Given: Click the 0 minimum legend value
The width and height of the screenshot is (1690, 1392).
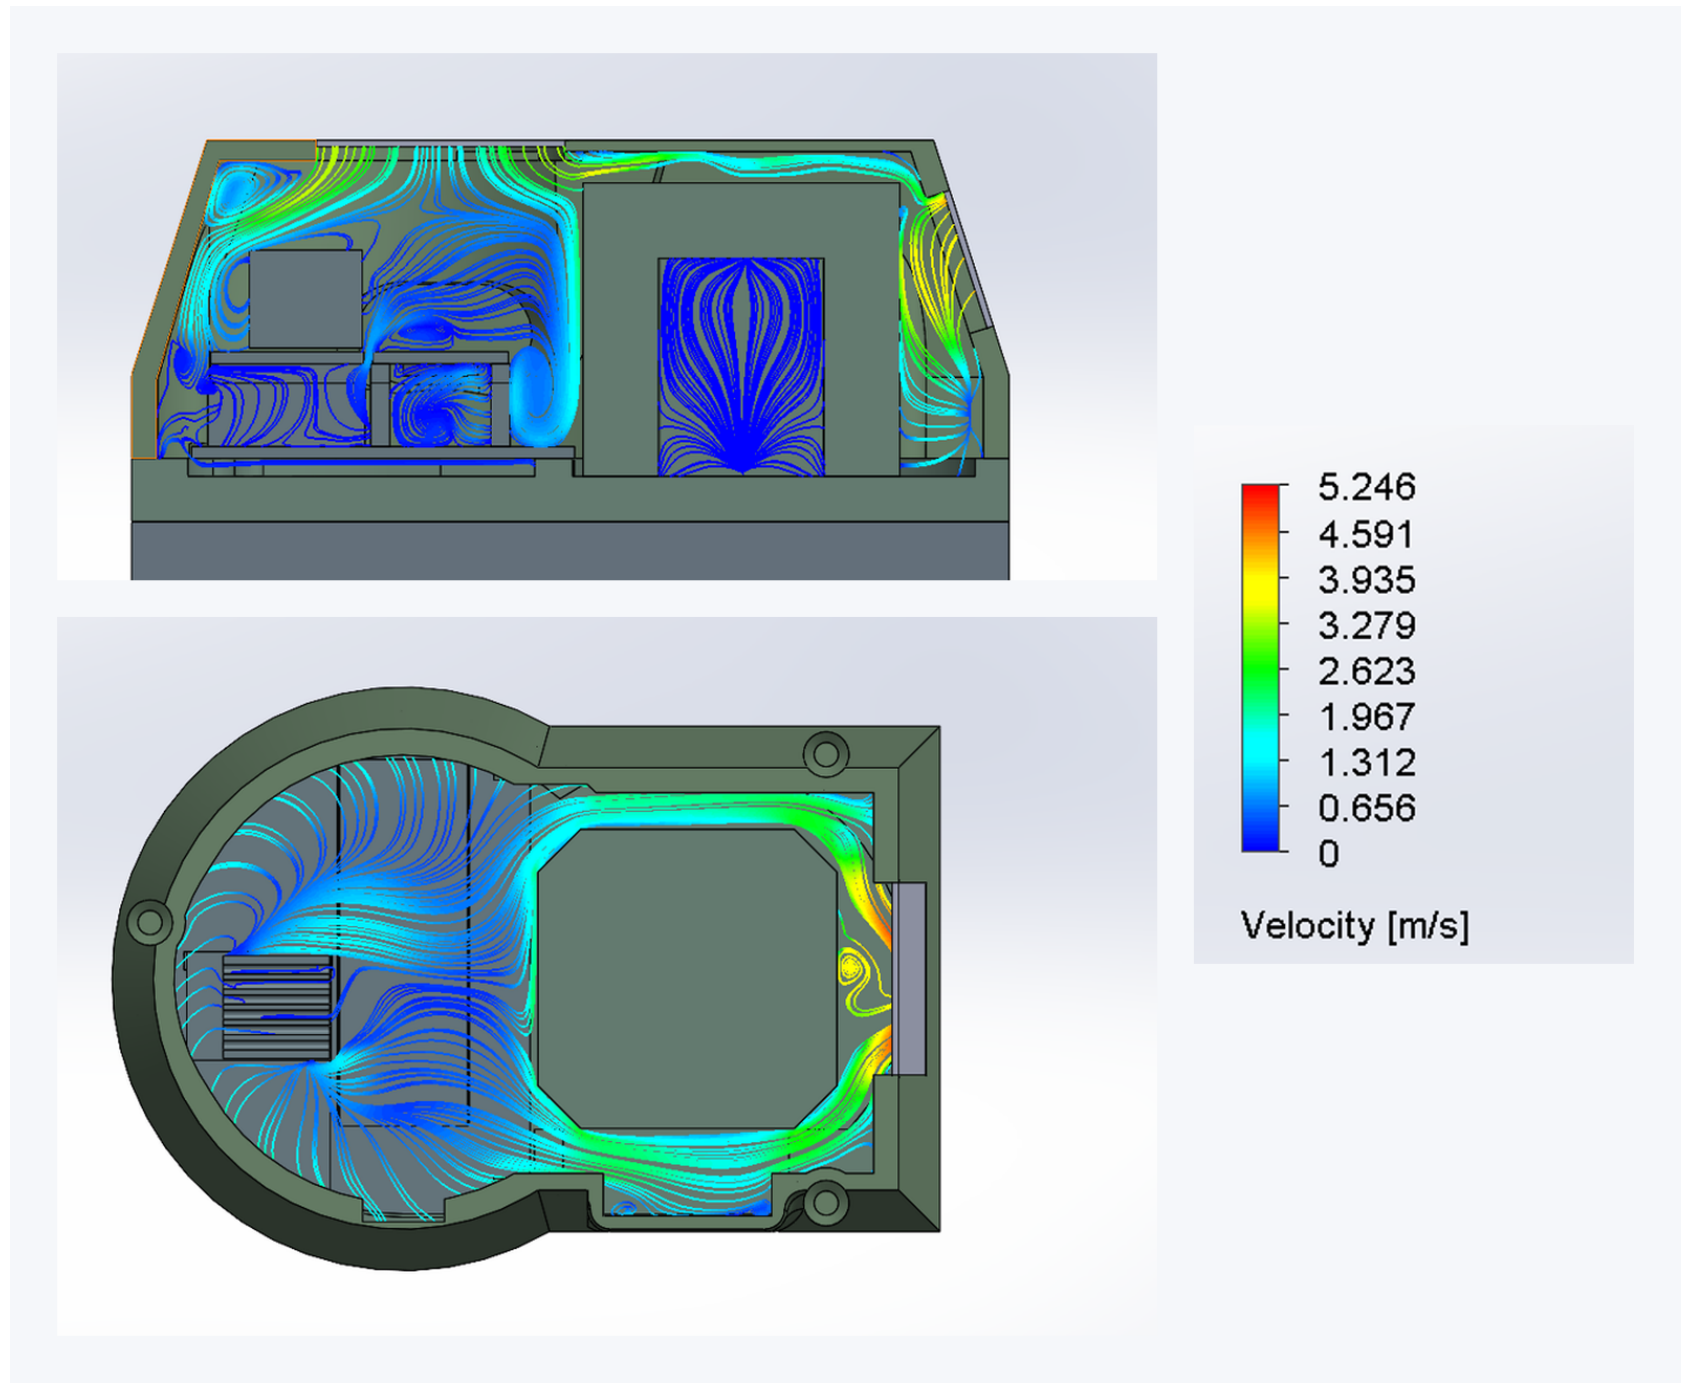Looking at the screenshot, I should pyautogui.click(x=1329, y=854).
